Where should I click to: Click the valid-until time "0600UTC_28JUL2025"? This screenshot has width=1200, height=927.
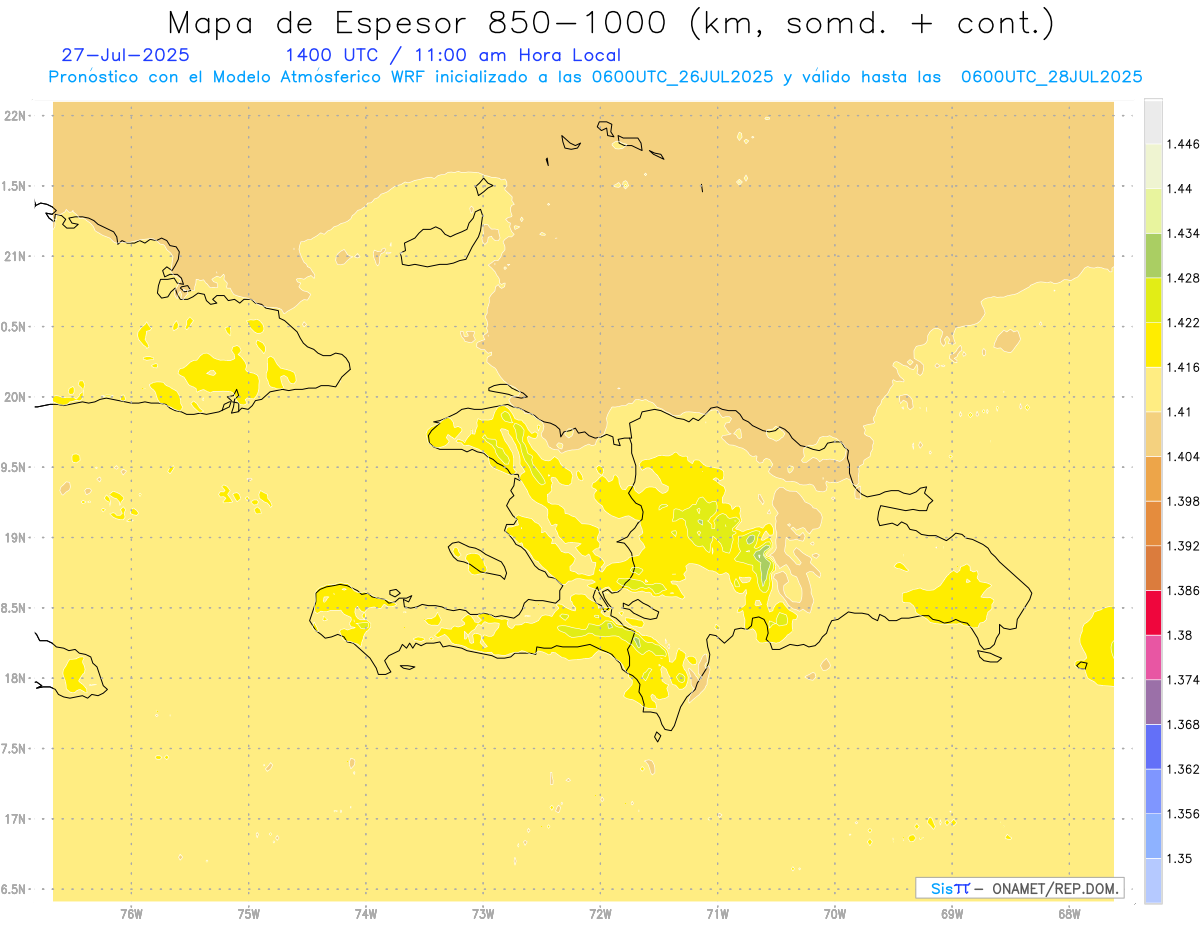point(1051,77)
